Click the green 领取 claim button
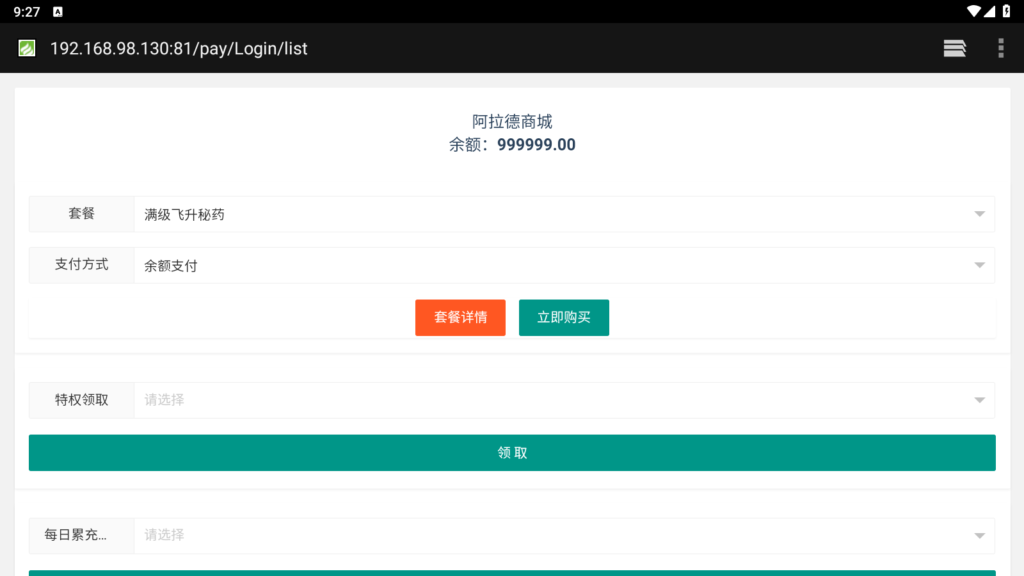Viewport: 1024px width, 576px height. (x=512, y=452)
